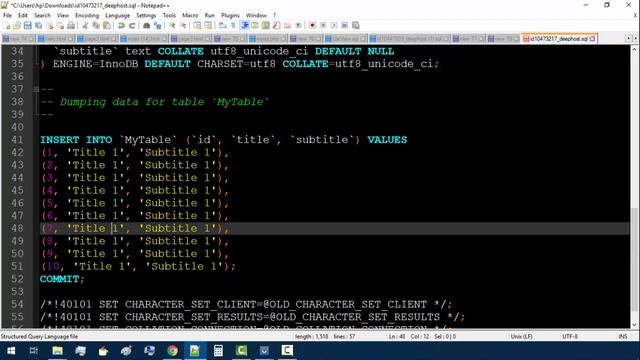Zoom in using the toolbar icon
Image resolution: width=640 pixels, height=360 pixels.
172,25
